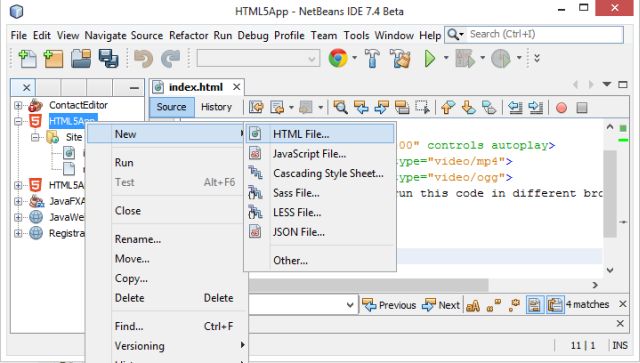Click Previous Bookmark up-arrow icon
The width and height of the screenshot is (640, 363).
point(448,107)
